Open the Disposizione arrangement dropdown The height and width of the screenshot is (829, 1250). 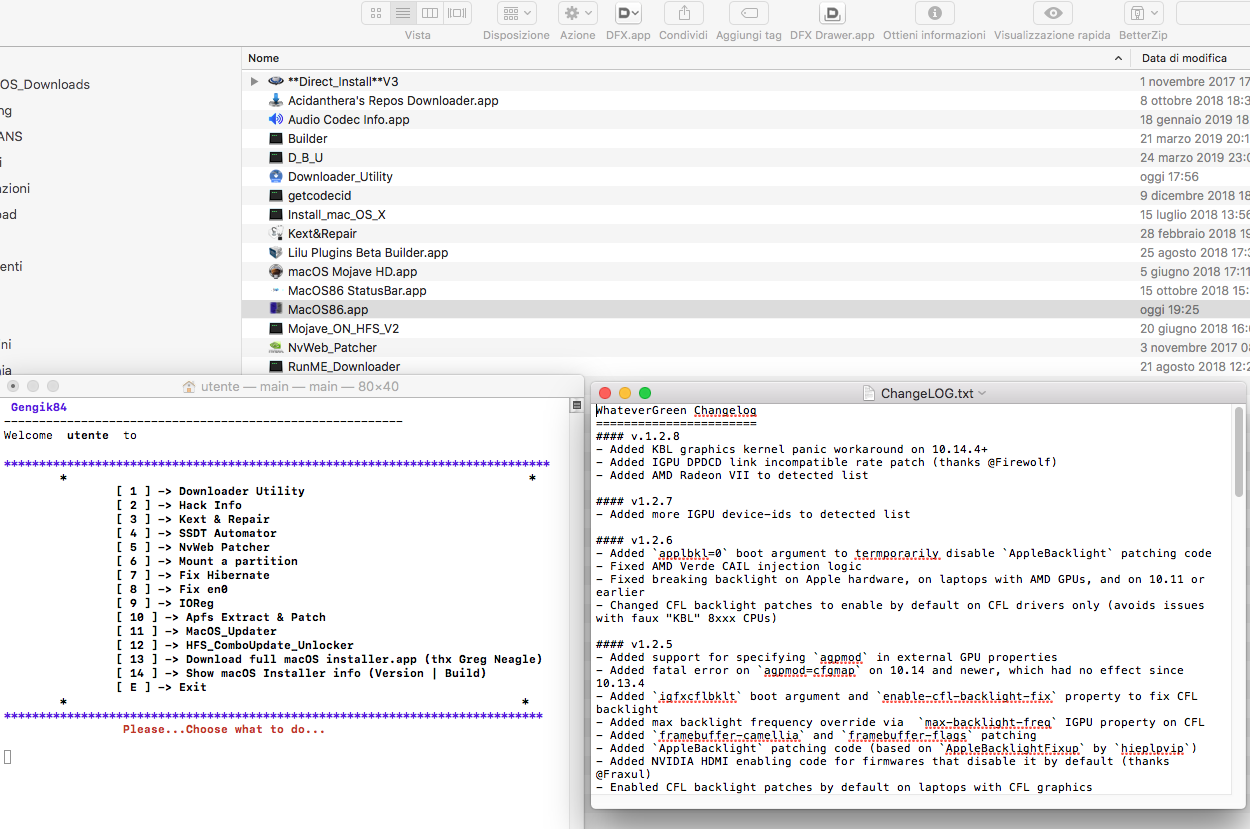516,13
